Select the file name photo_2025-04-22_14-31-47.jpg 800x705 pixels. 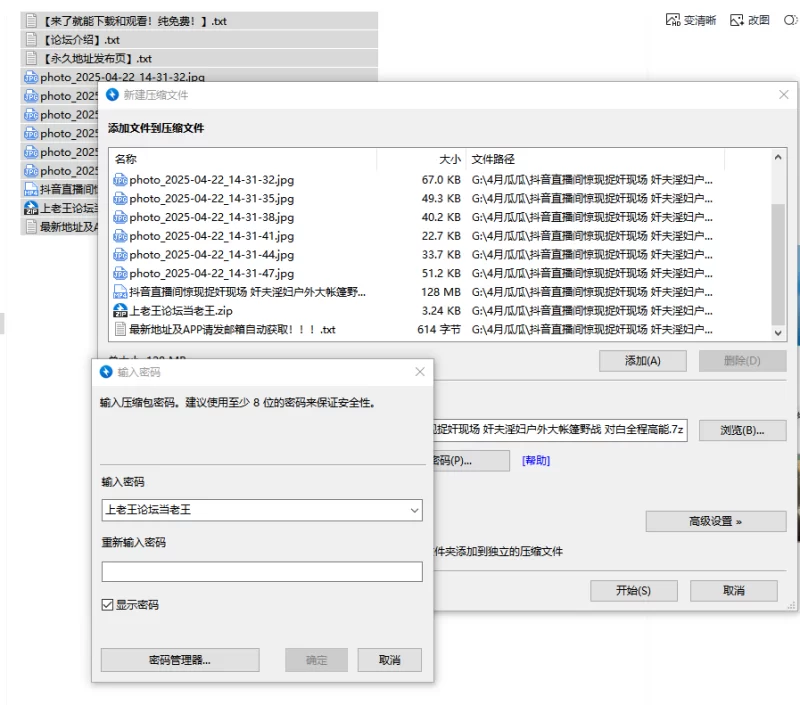pyautogui.click(x=212, y=273)
